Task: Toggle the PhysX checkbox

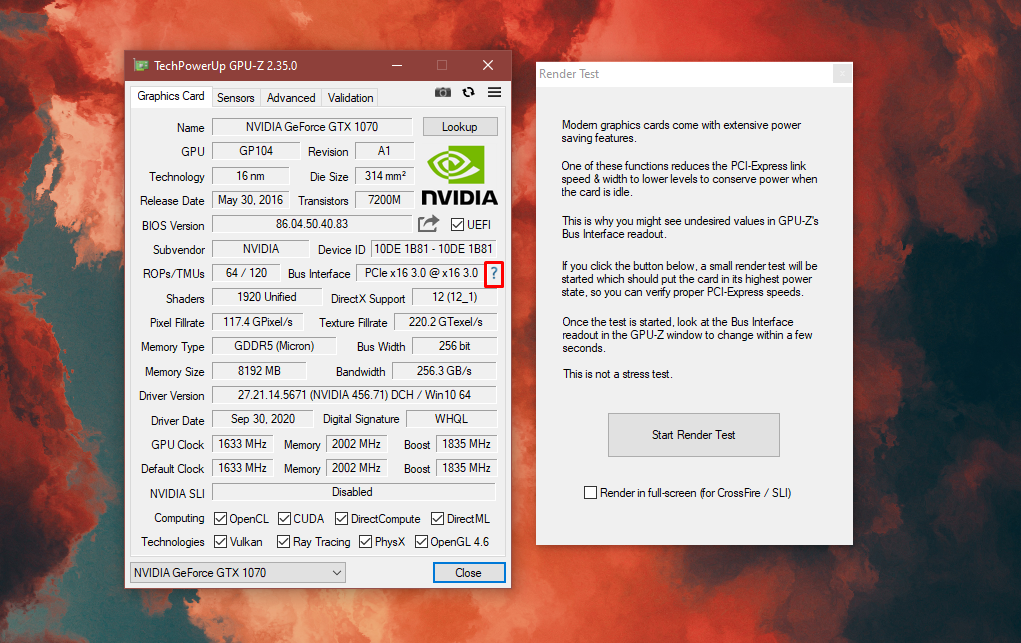Action: [365, 541]
